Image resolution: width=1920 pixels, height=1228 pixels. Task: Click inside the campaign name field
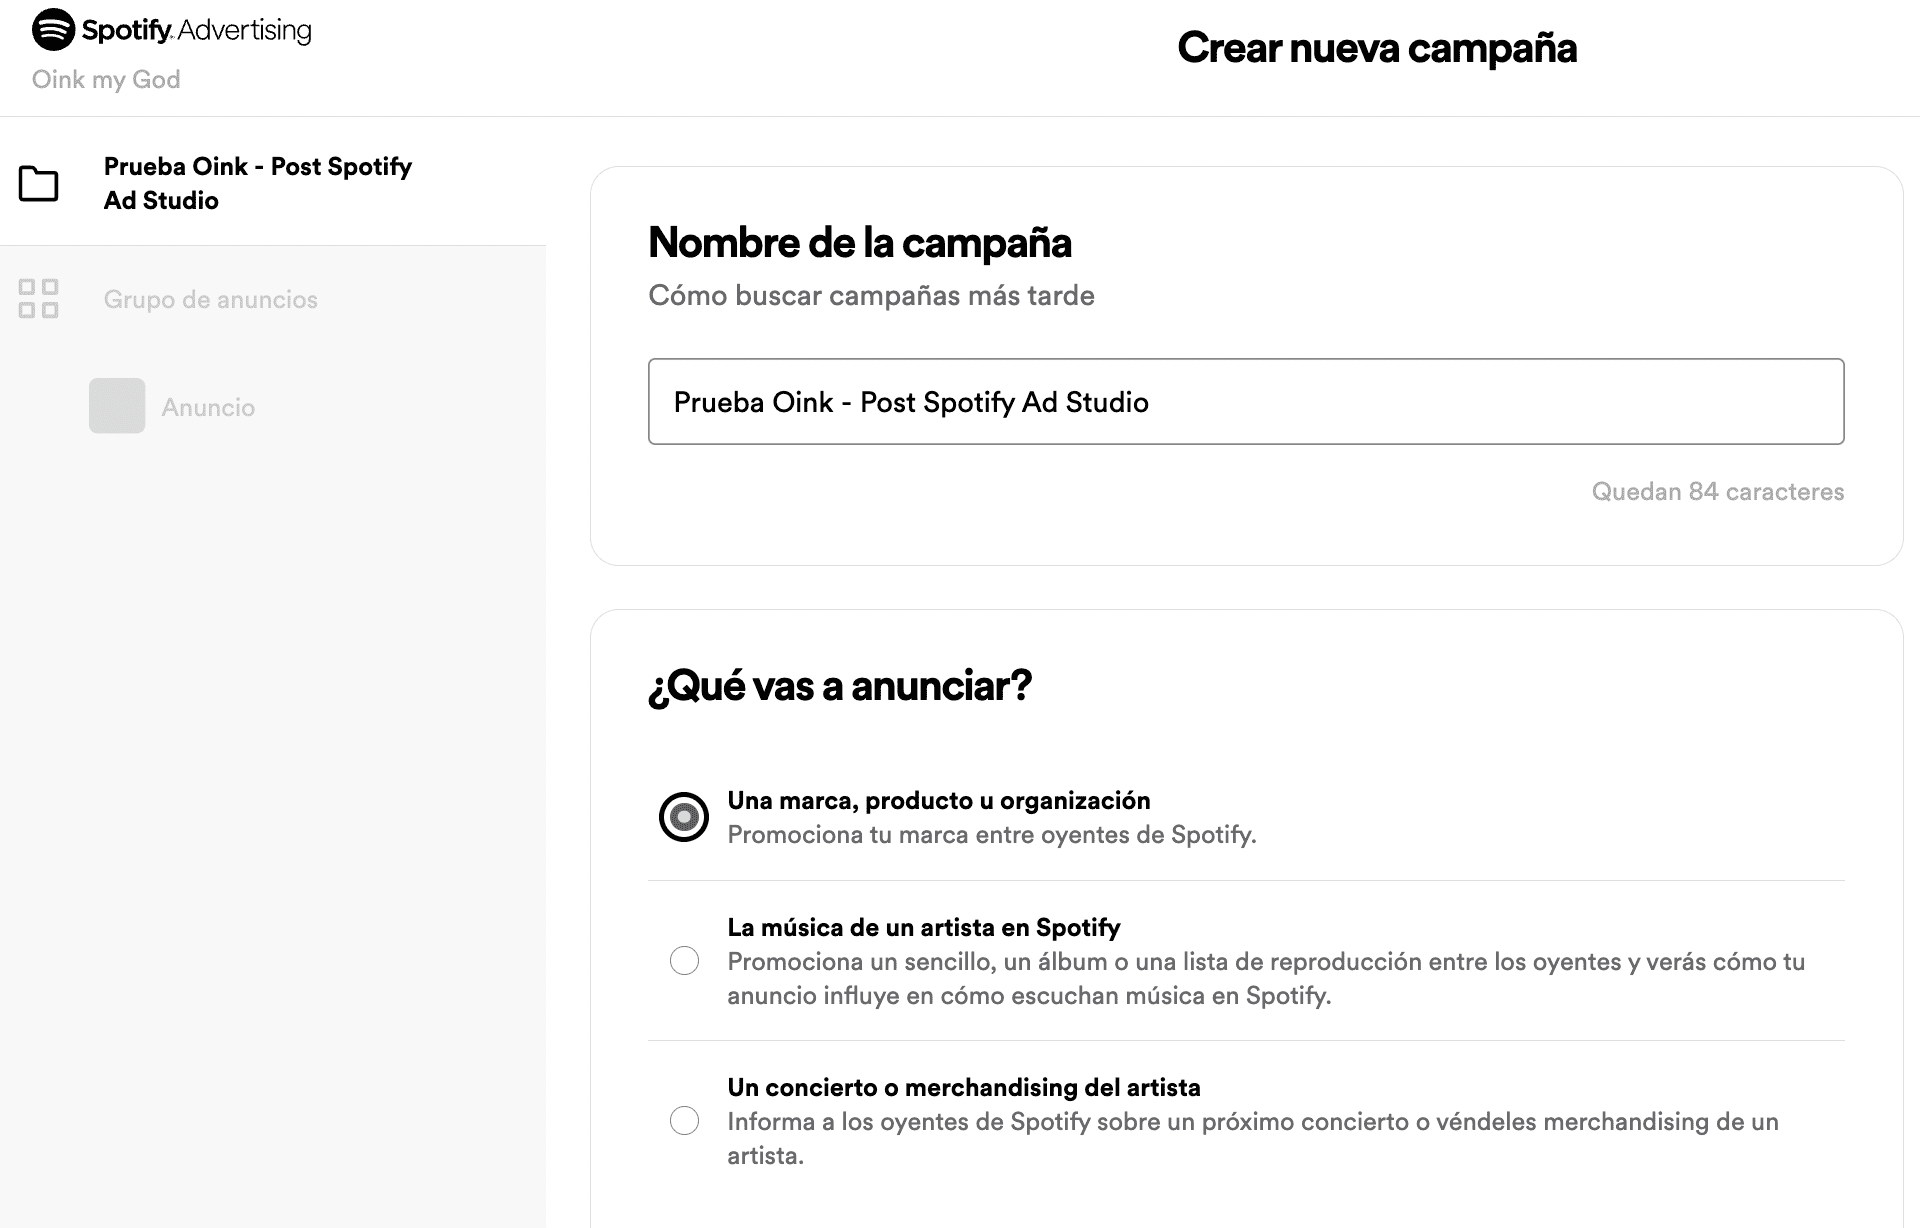coord(1246,401)
